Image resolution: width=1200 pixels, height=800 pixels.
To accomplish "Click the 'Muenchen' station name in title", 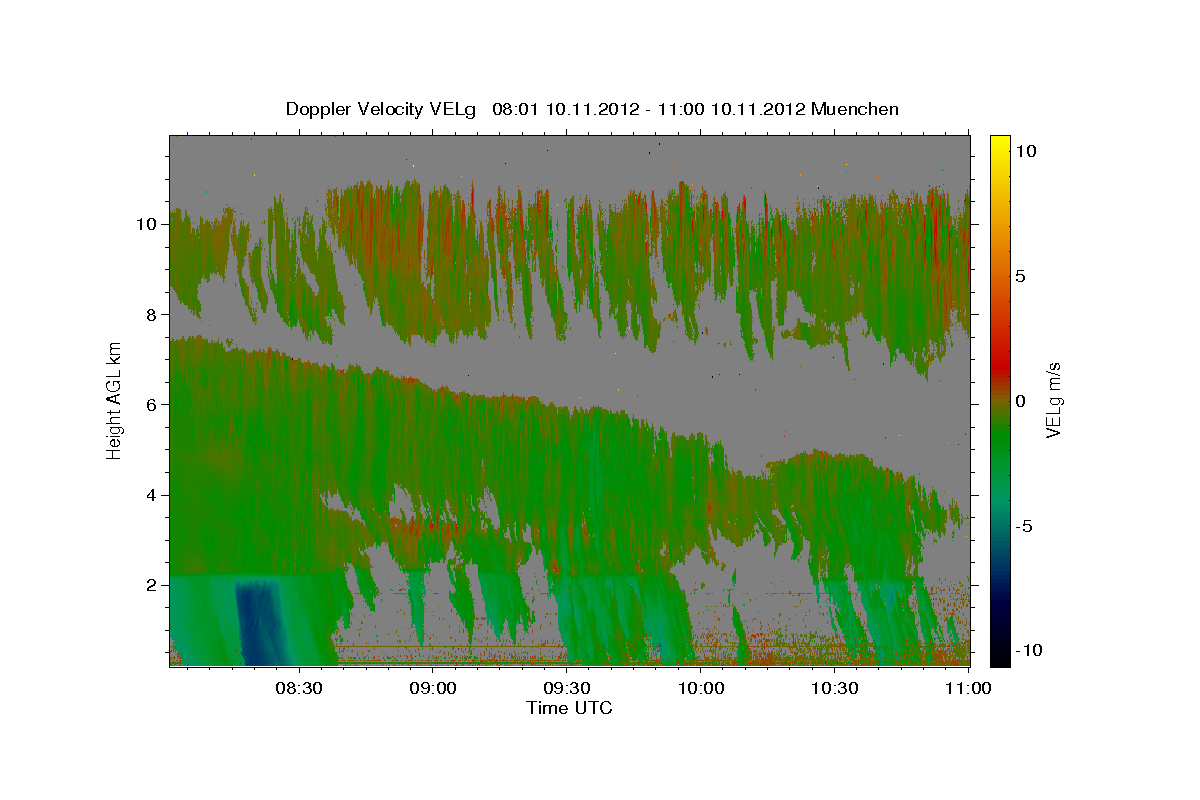I will point(855,109).
